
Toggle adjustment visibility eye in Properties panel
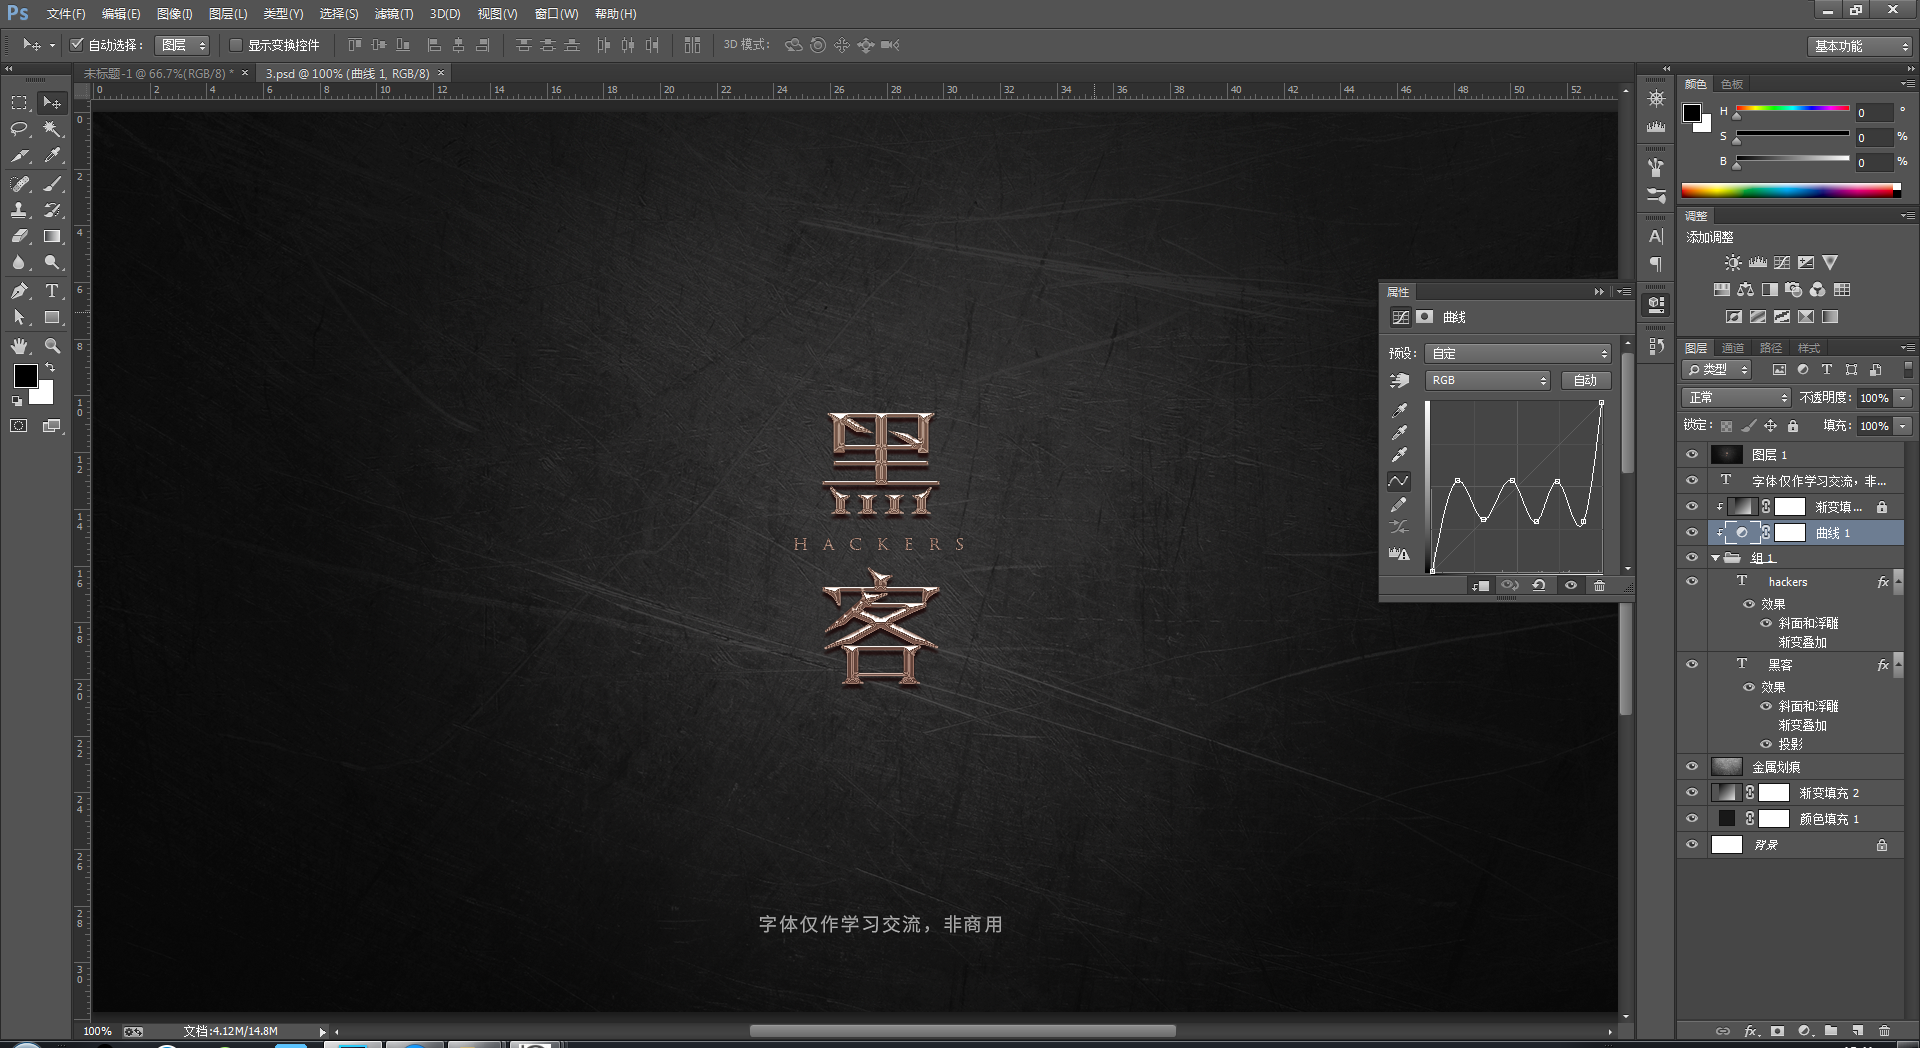[1570, 586]
